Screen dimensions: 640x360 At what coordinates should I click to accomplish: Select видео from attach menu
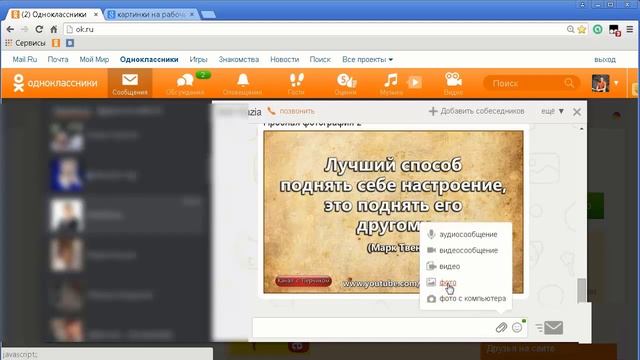pyautogui.click(x=443, y=267)
